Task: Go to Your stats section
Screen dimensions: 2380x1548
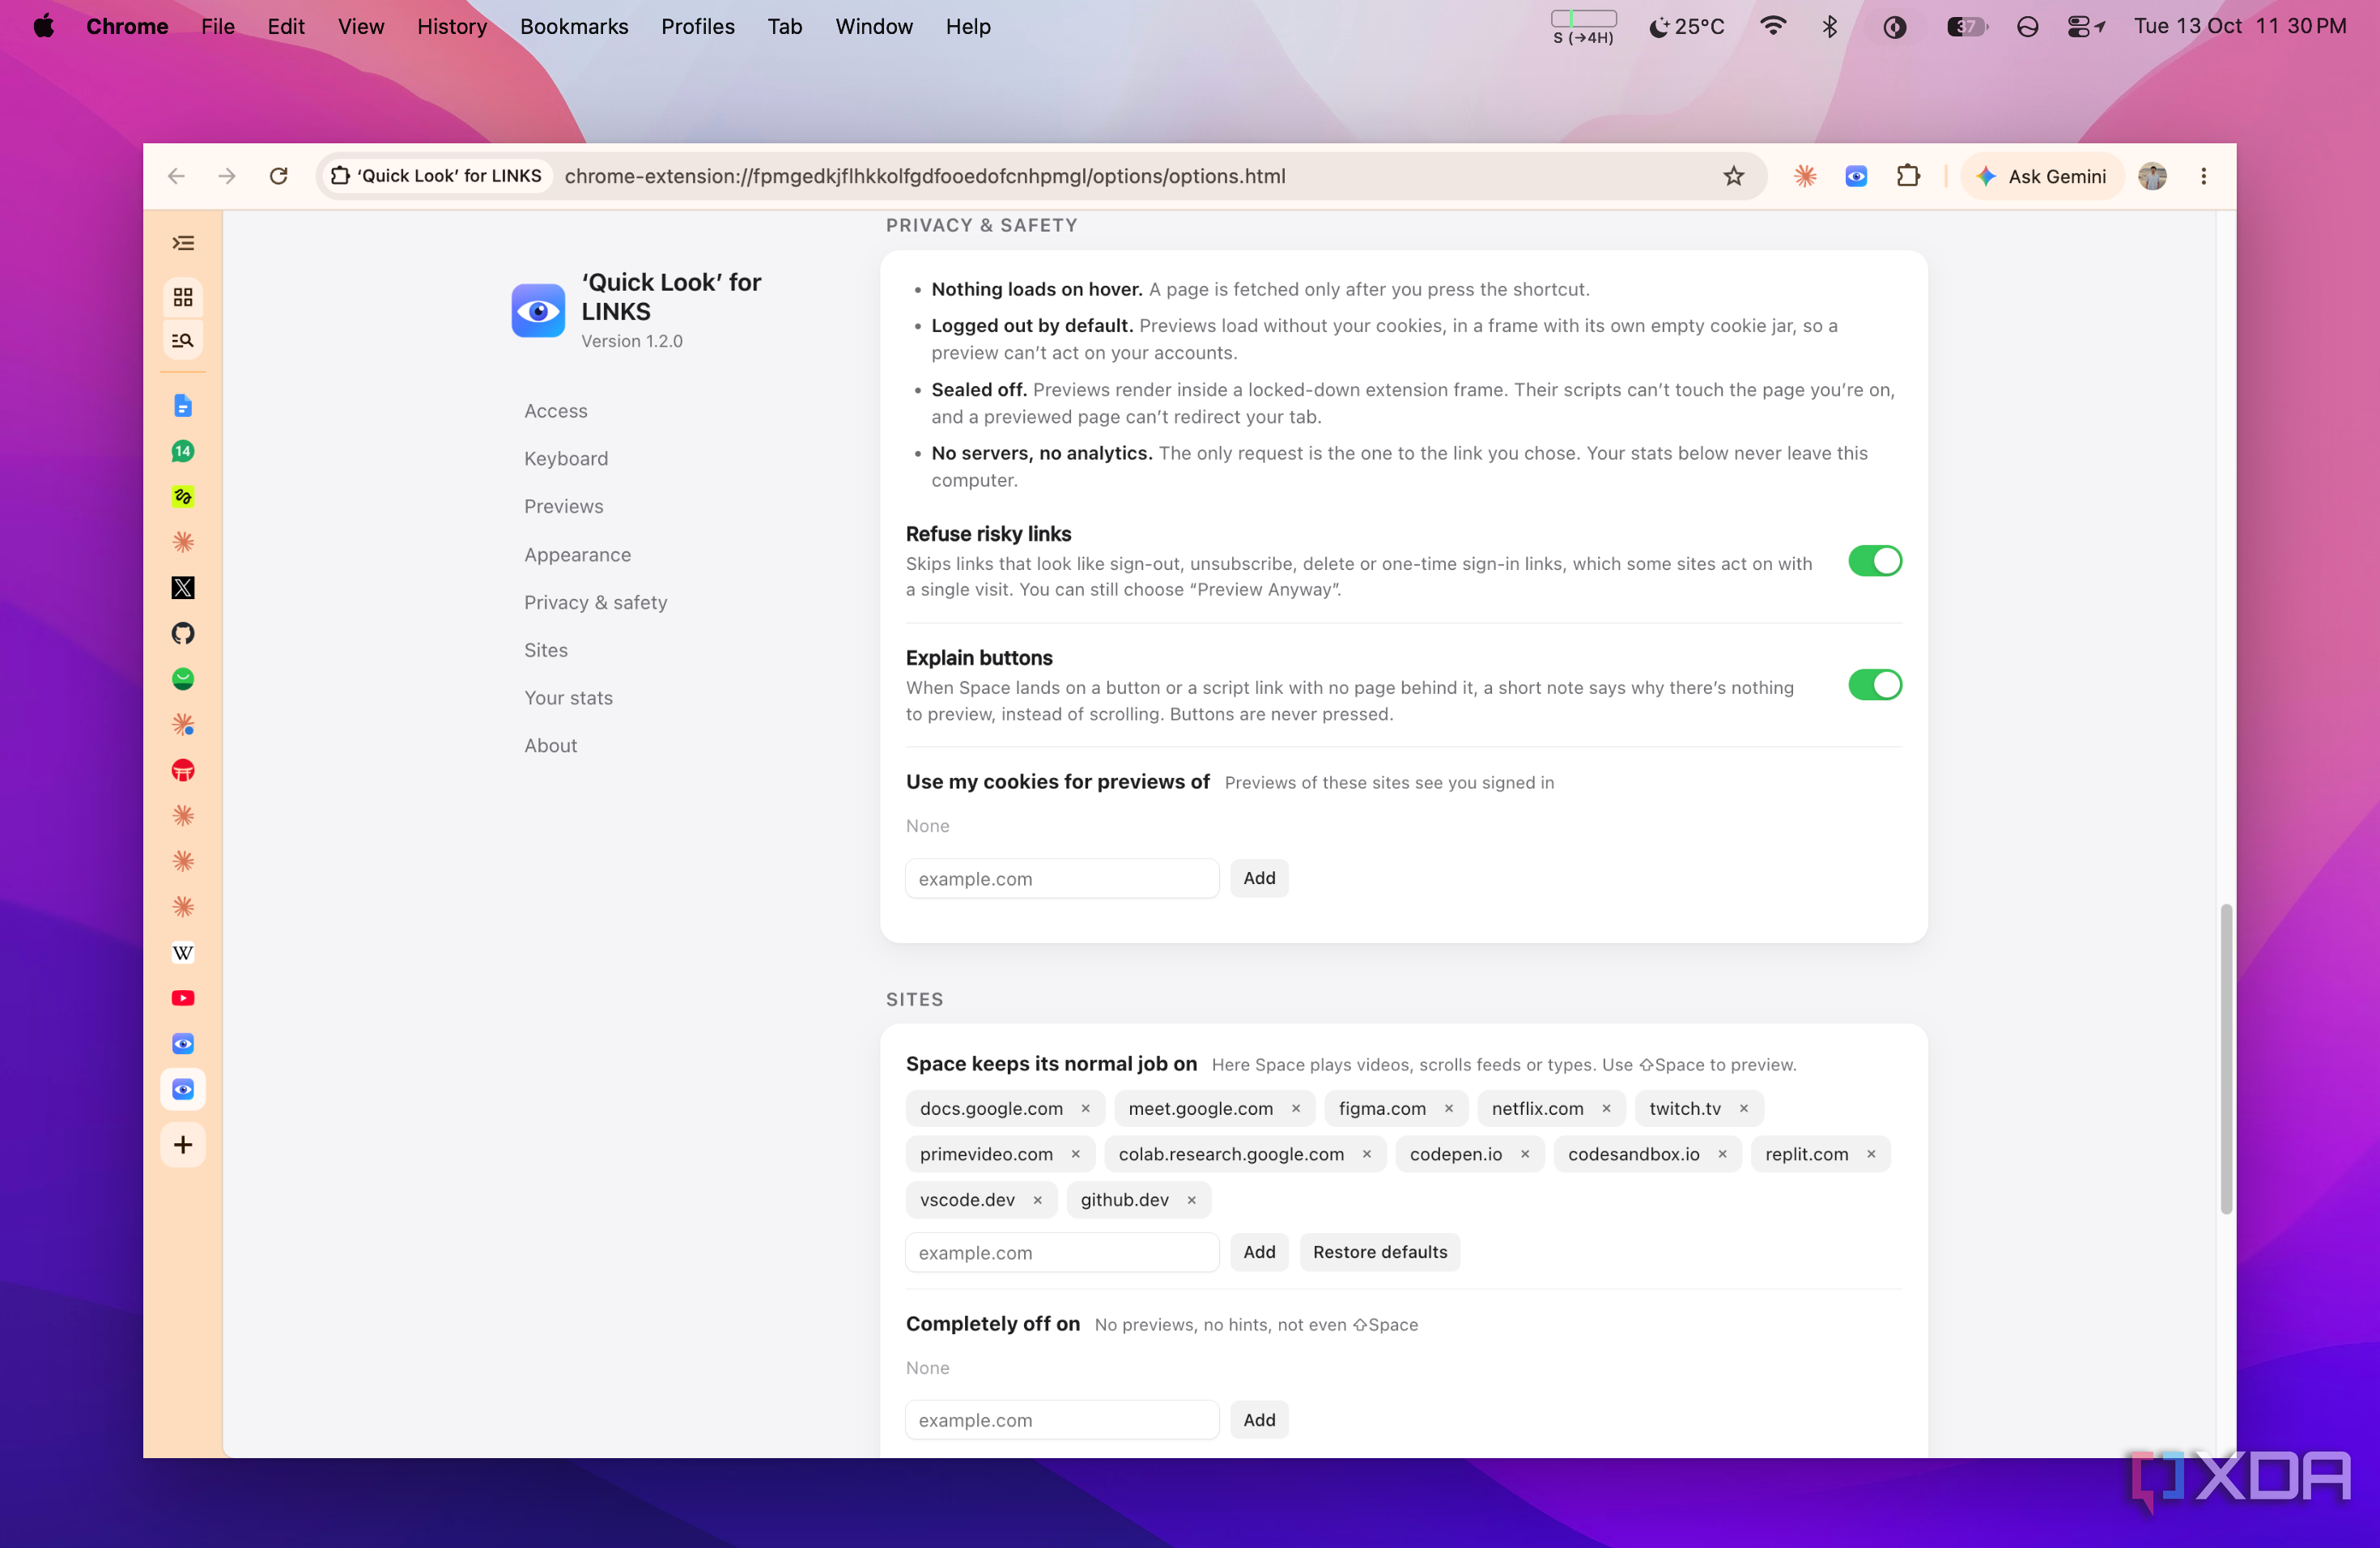Action: (x=568, y=697)
